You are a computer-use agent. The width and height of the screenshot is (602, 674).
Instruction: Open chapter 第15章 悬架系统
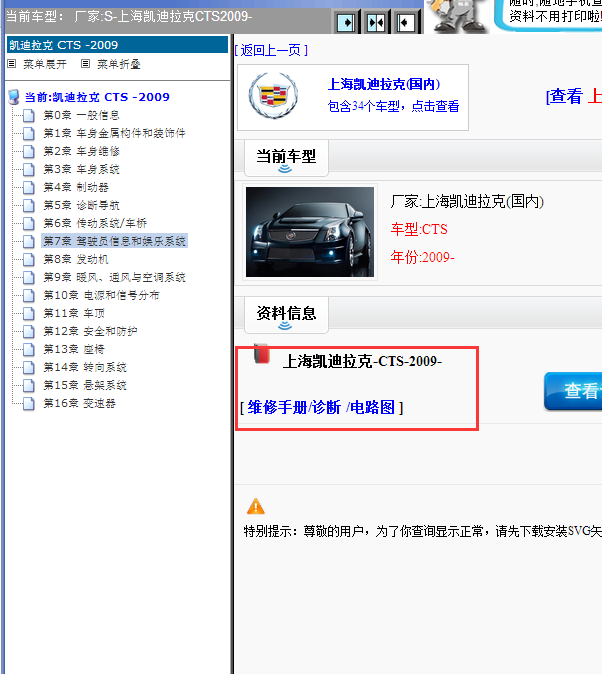(x=85, y=385)
